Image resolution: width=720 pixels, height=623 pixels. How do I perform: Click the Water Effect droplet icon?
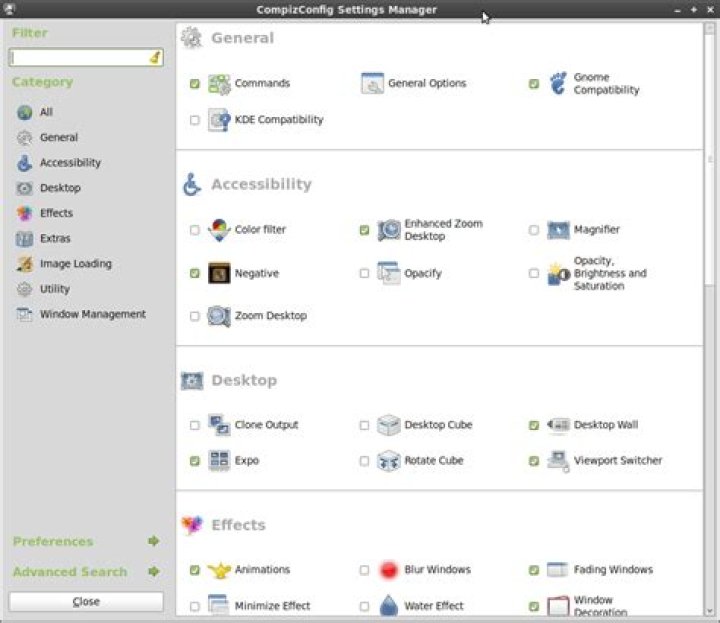pyautogui.click(x=388, y=605)
